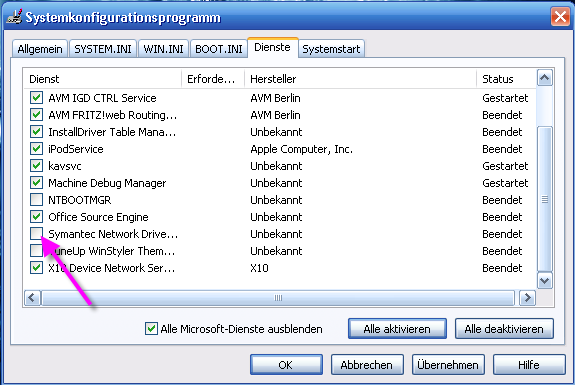Close the Systemkonfigurationsprogramm window
Image resolution: width=575 pixels, height=385 pixels.
(560, 16)
